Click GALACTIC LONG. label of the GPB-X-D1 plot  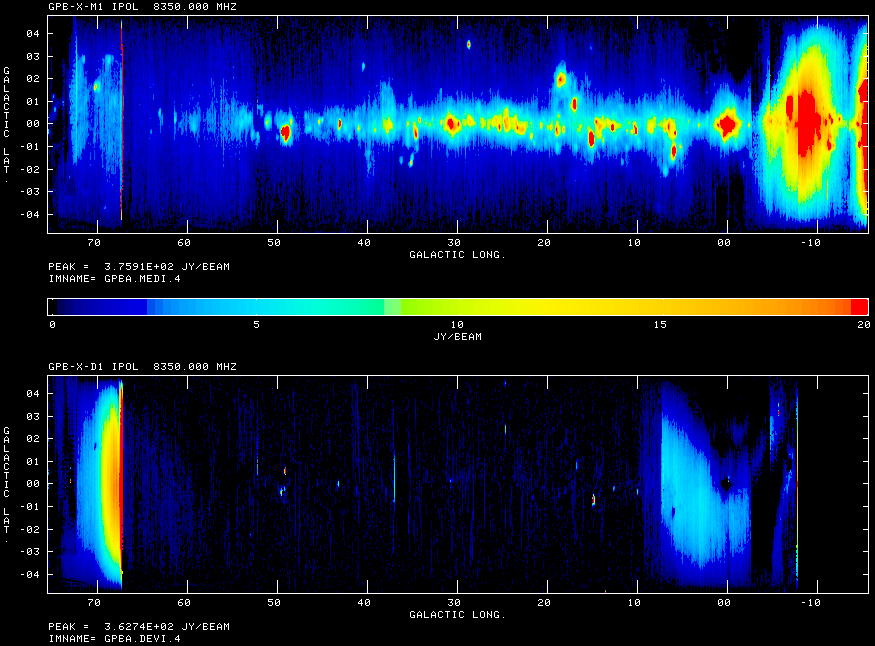pos(458,614)
